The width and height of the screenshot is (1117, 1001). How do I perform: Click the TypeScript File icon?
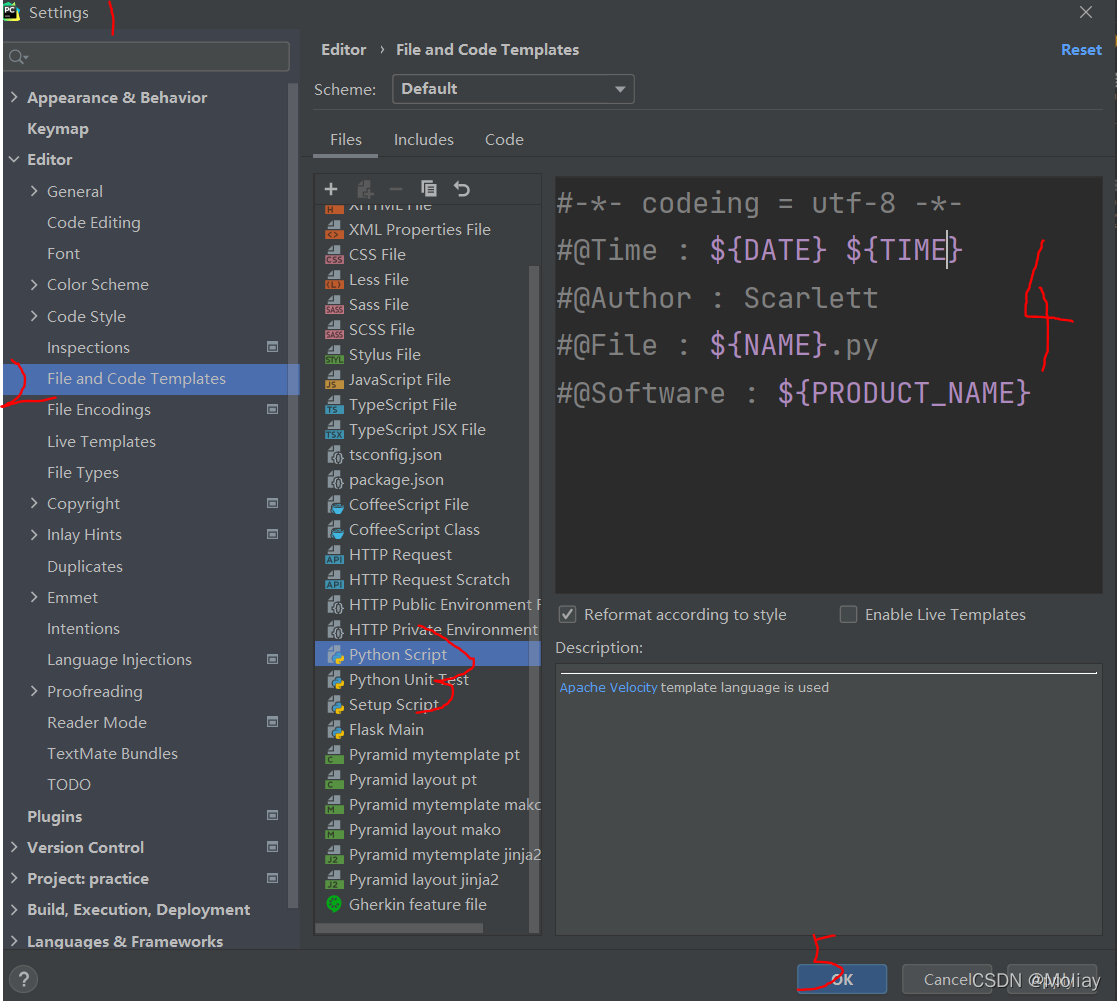(334, 405)
